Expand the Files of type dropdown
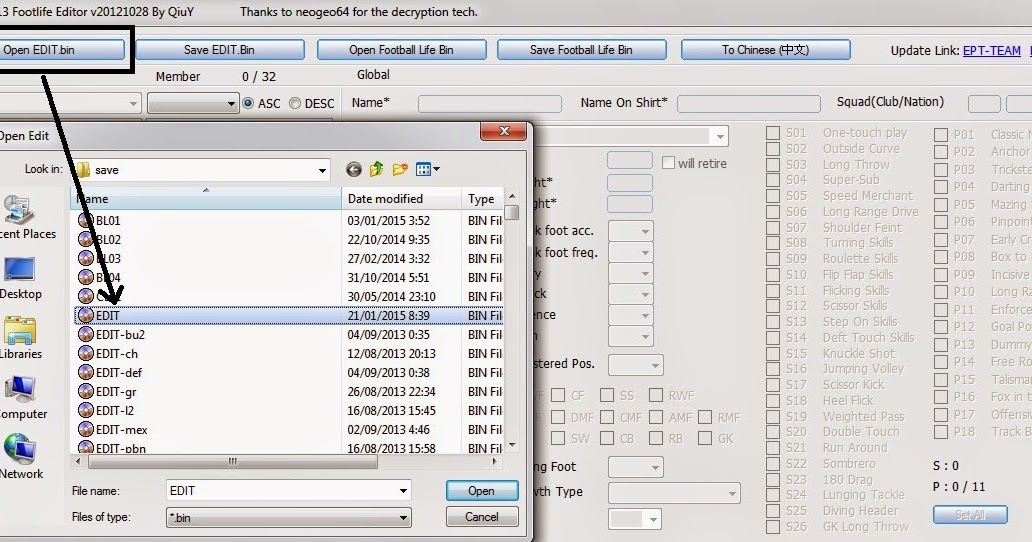Viewport: 1032px width, 542px height. pos(403,518)
